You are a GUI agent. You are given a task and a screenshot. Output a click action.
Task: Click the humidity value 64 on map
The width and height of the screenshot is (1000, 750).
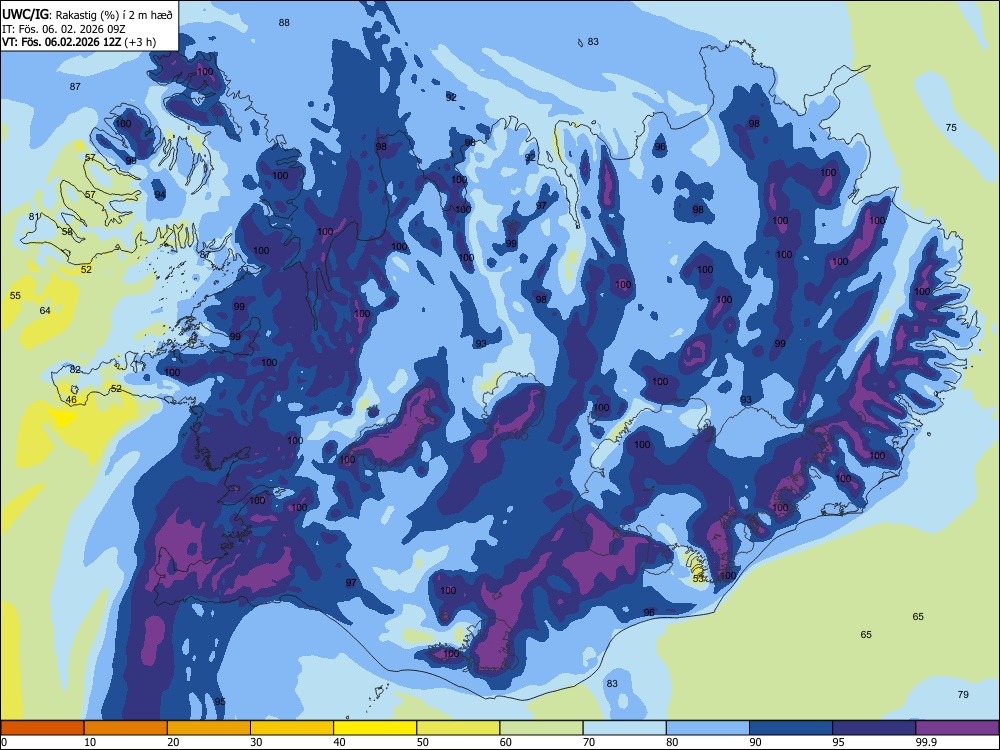[45, 311]
